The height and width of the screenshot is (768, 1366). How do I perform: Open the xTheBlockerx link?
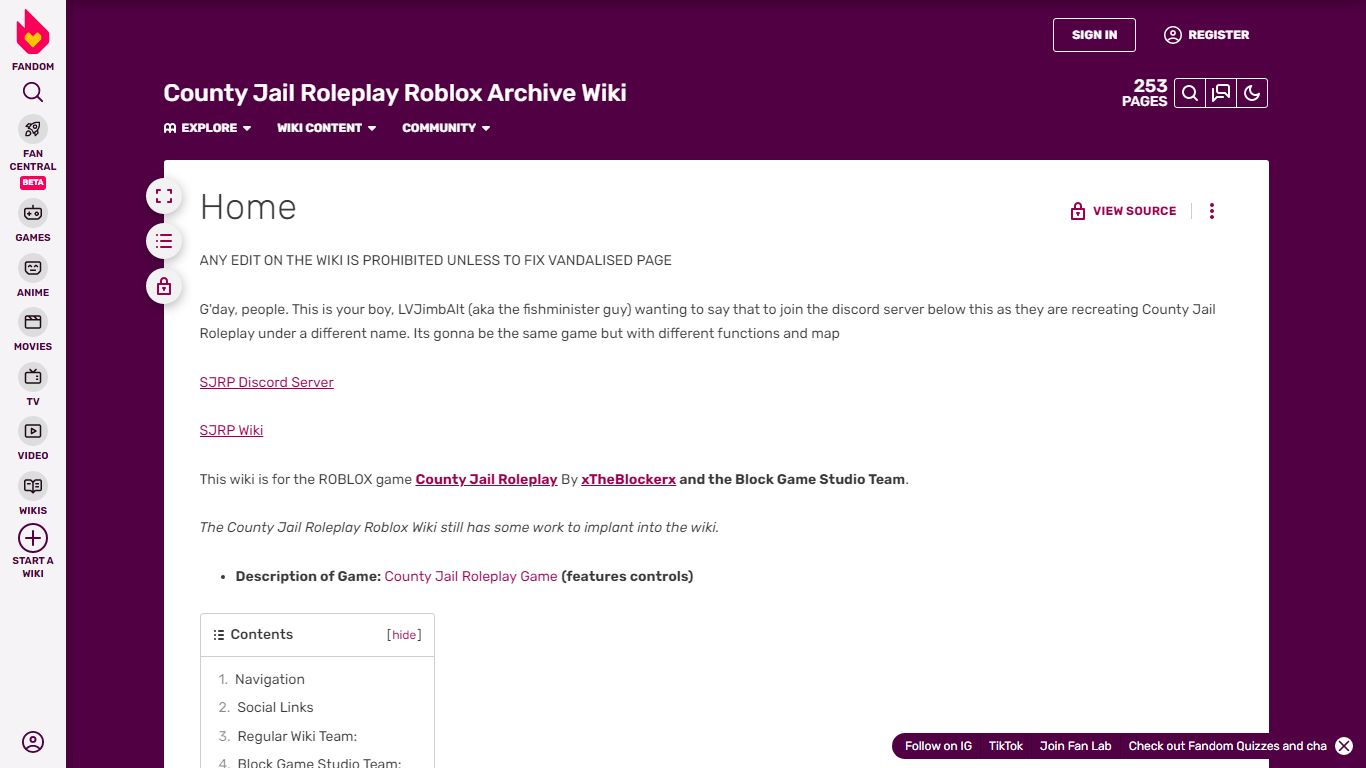pos(628,479)
